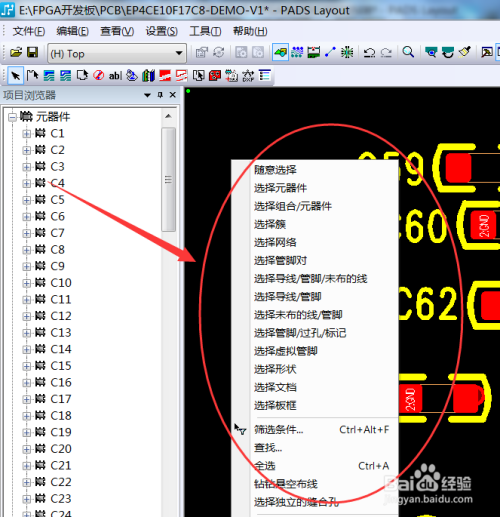Select the Plane Area Cut Out tool
The height and width of the screenshot is (517, 500).
tap(182, 76)
